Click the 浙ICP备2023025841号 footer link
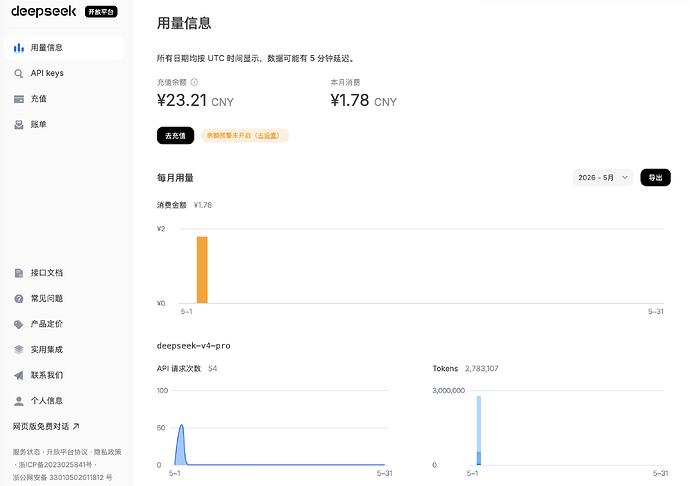690x486 pixels. [55, 465]
